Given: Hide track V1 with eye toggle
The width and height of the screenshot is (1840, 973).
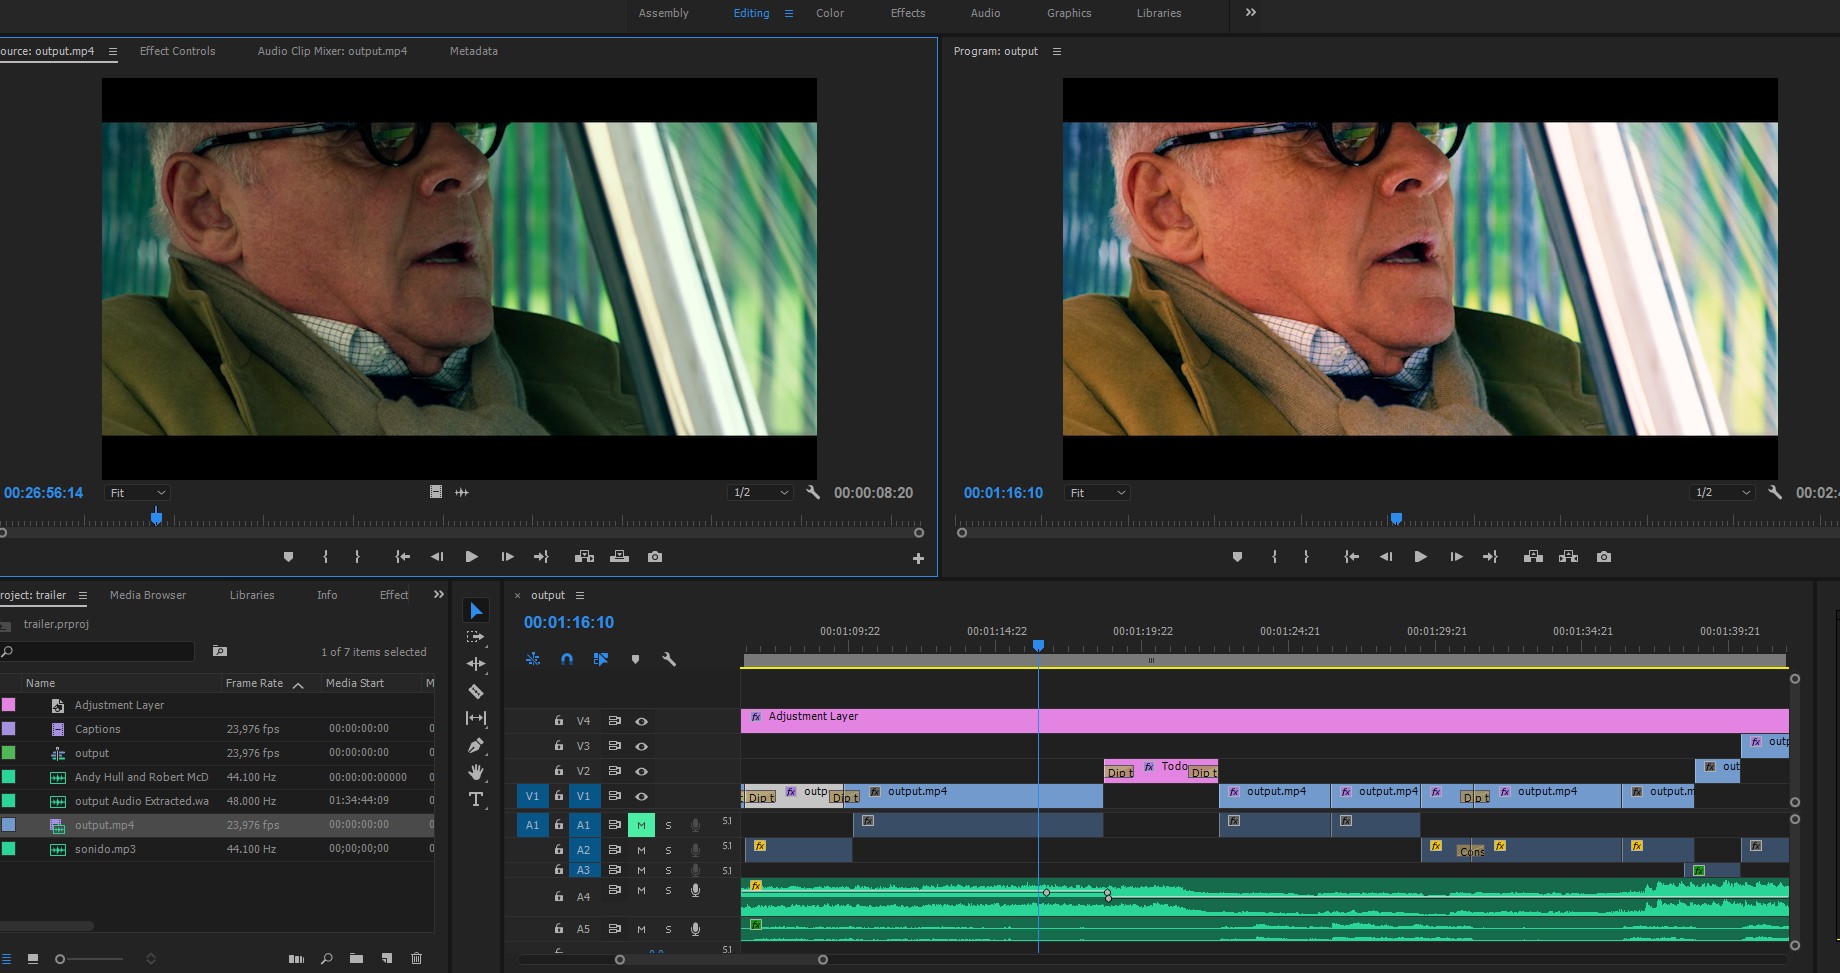Looking at the screenshot, I should click(642, 796).
